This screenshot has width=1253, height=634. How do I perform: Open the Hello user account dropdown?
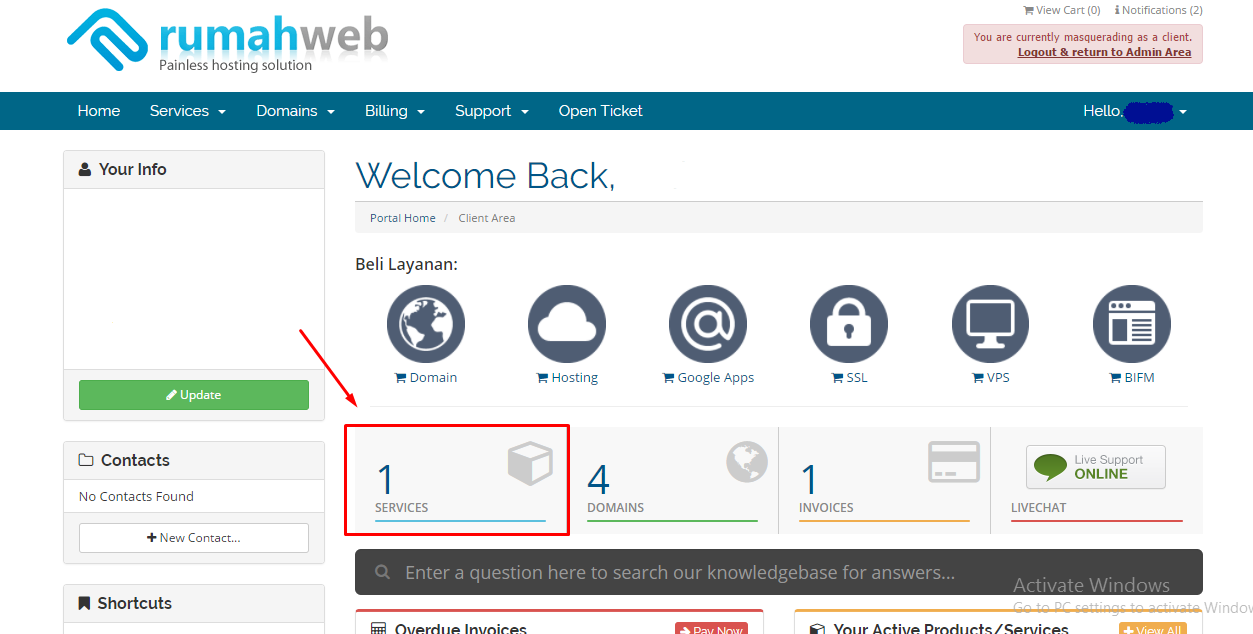pyautogui.click(x=1135, y=111)
